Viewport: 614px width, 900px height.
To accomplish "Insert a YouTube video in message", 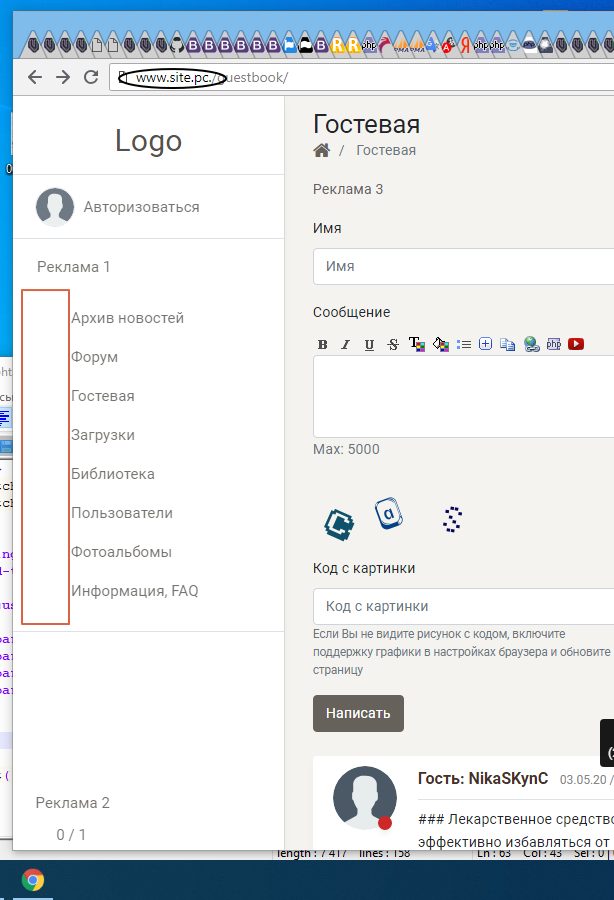I will (x=576, y=344).
